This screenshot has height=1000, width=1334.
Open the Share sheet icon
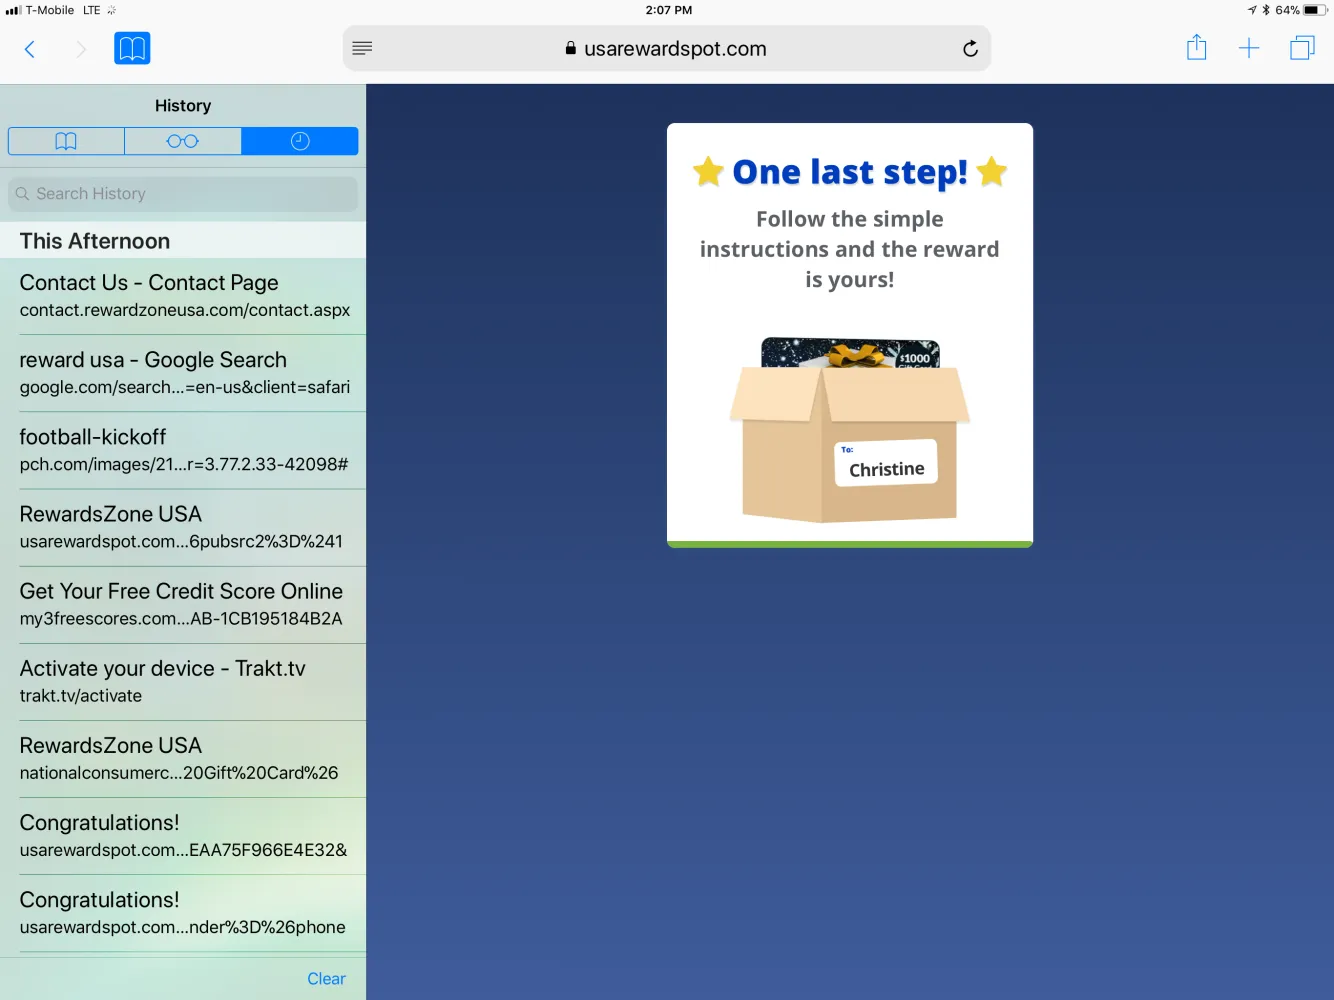(1196, 48)
